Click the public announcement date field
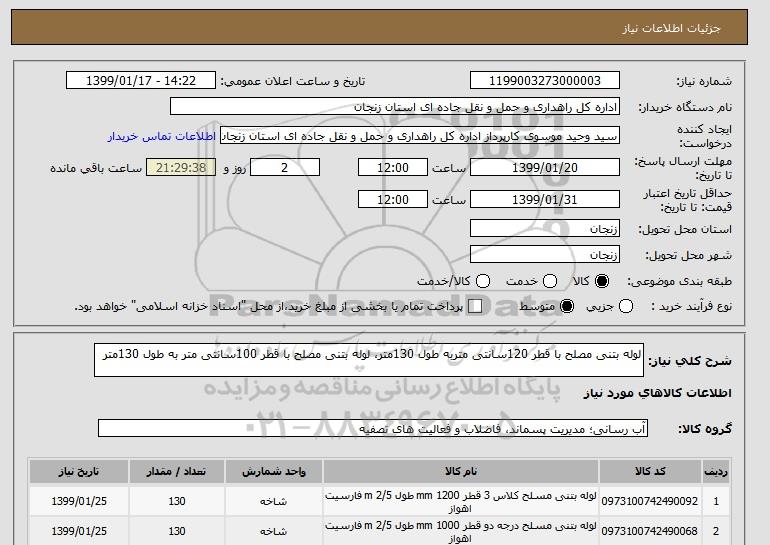The height and width of the screenshot is (545, 770). (x=141, y=81)
